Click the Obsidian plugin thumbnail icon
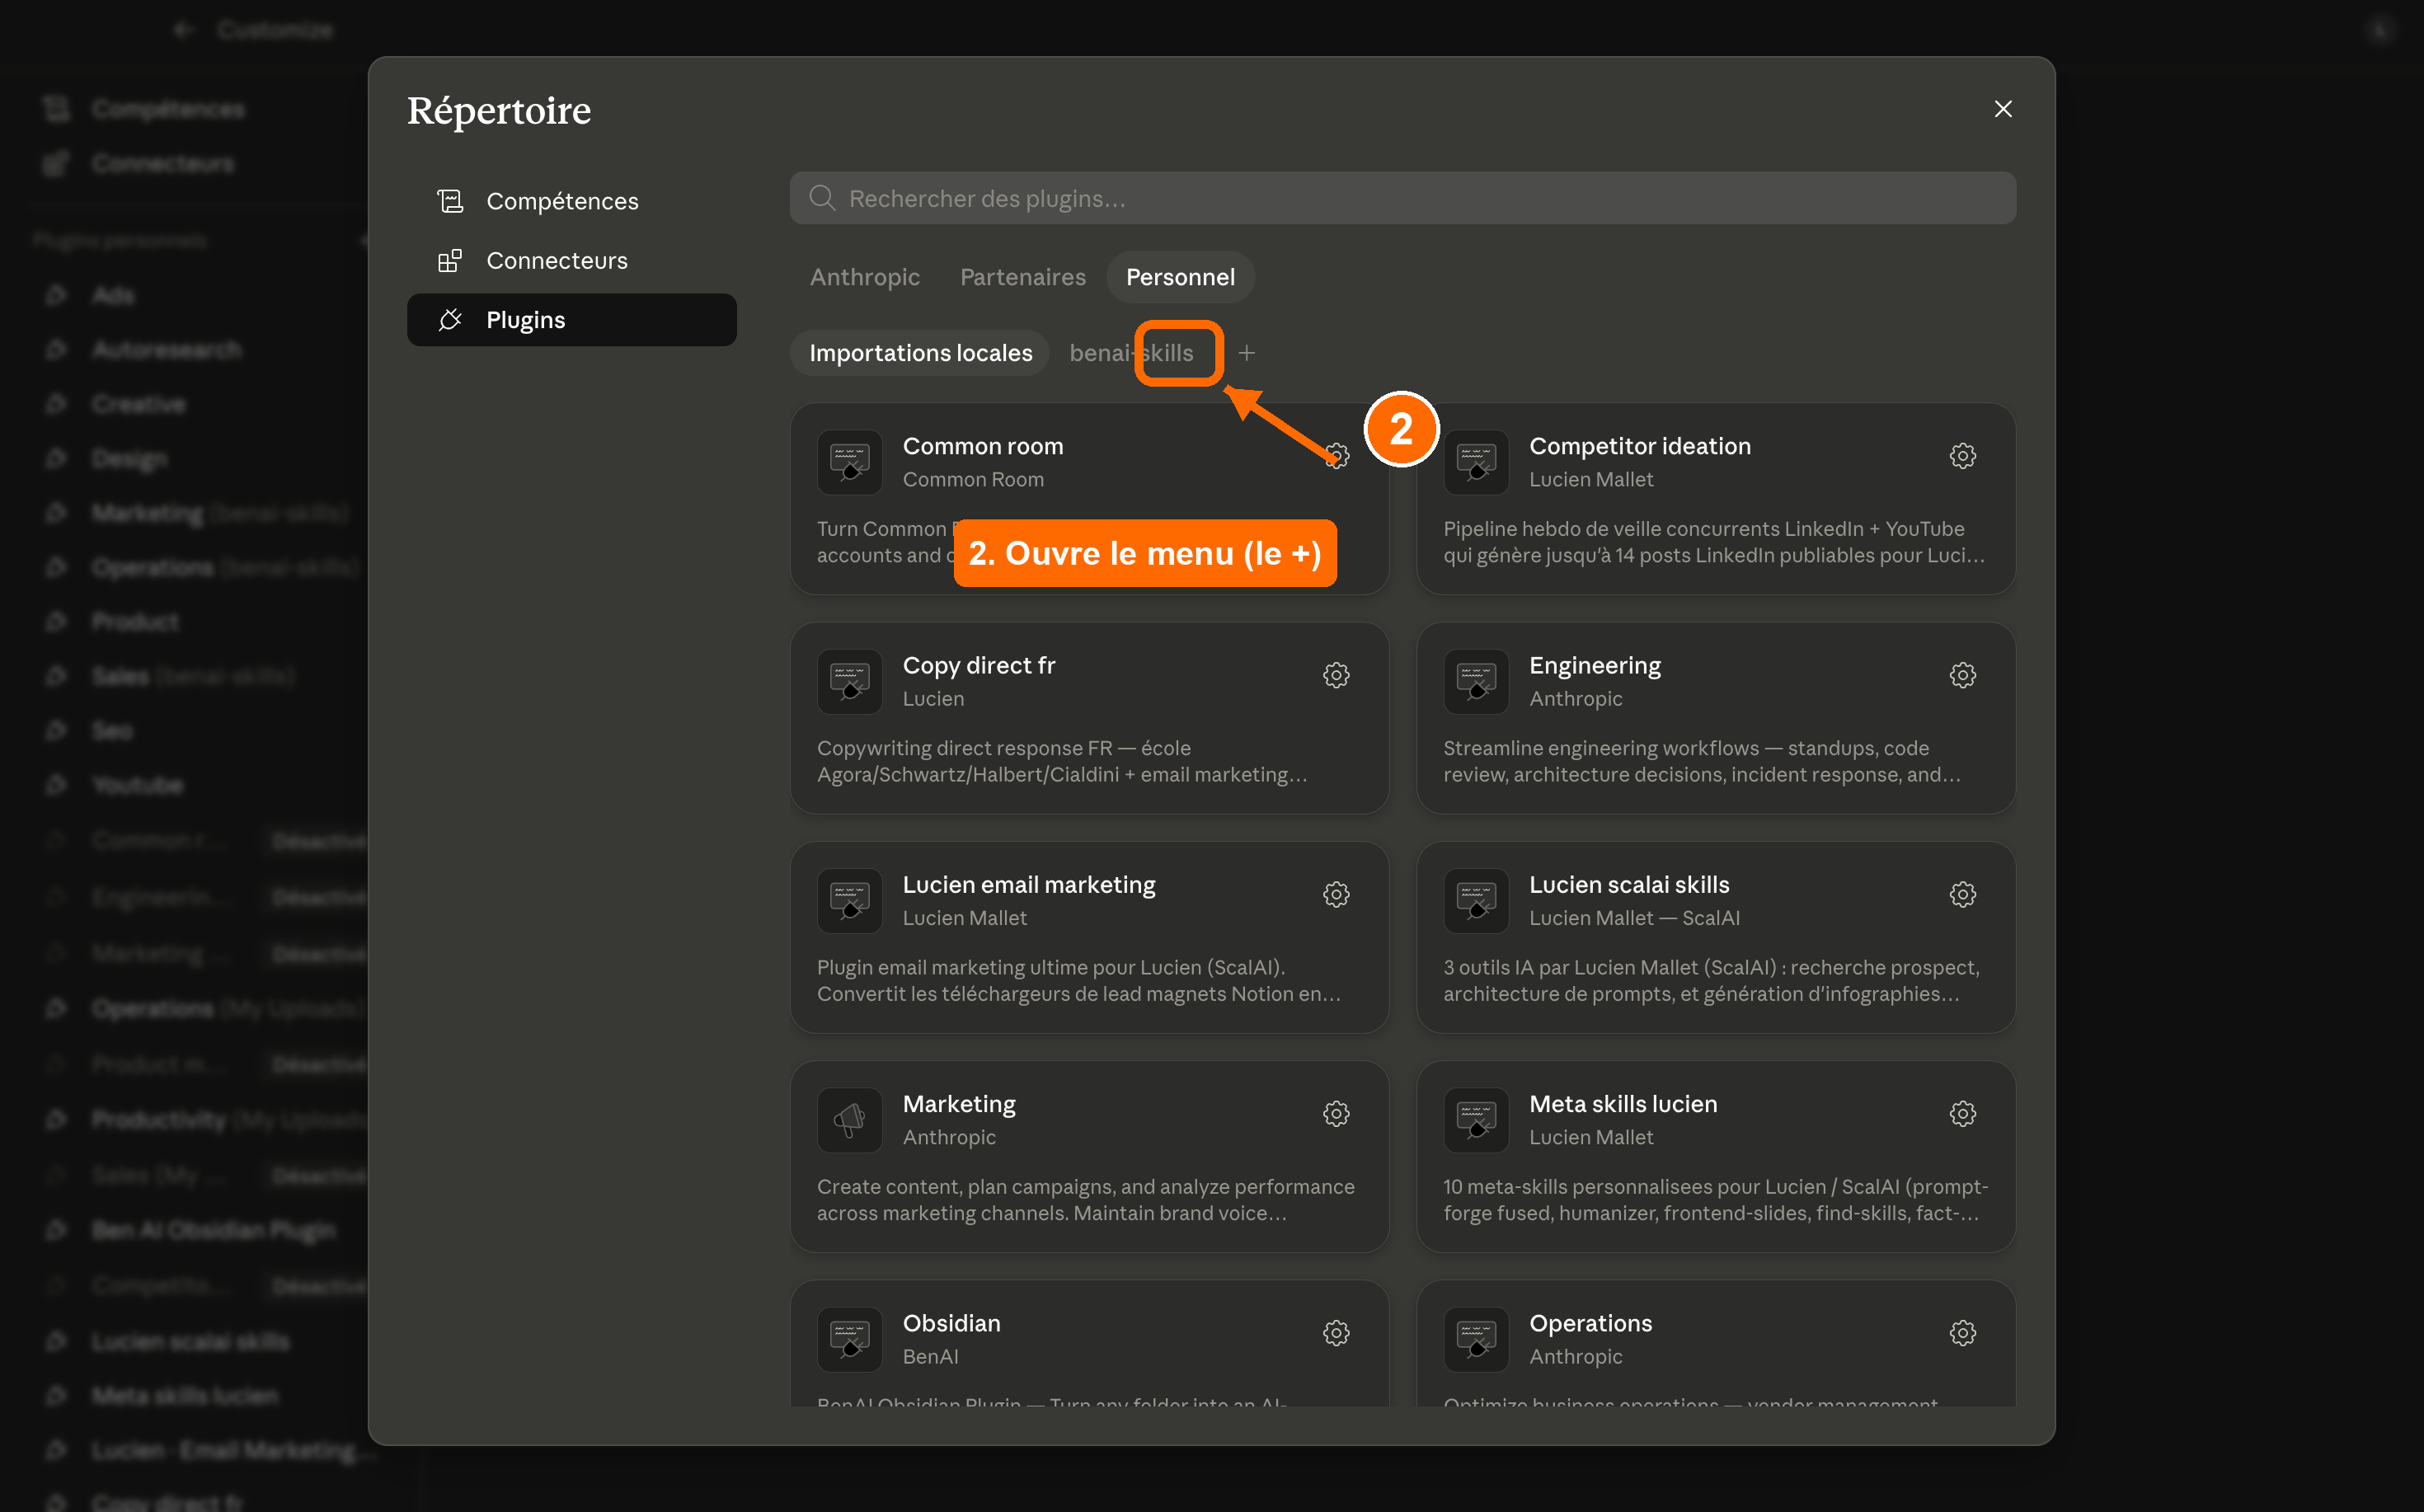This screenshot has width=2424, height=1512. (849, 1338)
